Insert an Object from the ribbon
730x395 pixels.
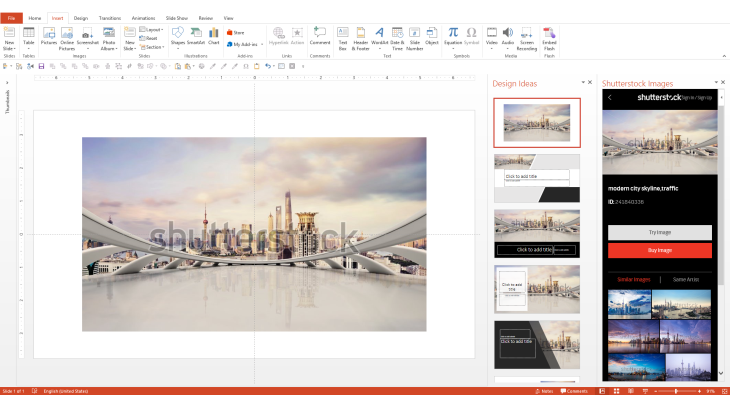tap(432, 36)
